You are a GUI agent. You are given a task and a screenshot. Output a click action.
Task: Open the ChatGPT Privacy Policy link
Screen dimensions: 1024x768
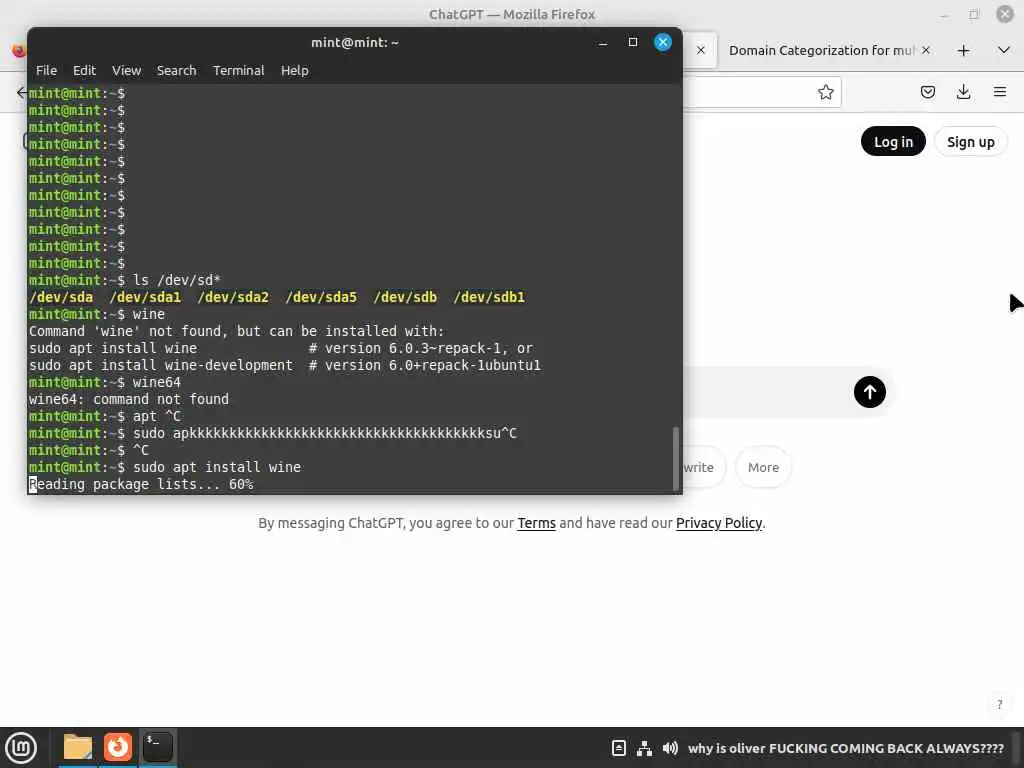pyautogui.click(x=718, y=523)
